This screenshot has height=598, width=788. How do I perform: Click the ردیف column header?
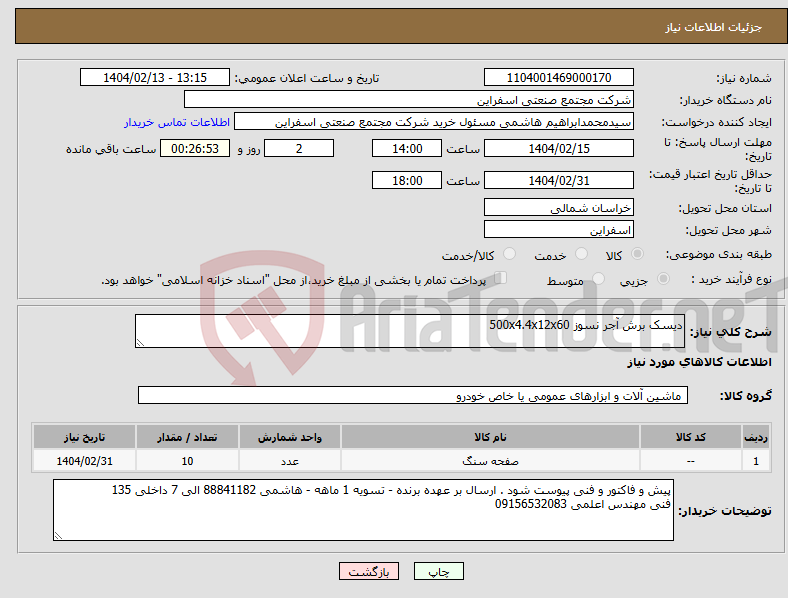pos(756,437)
